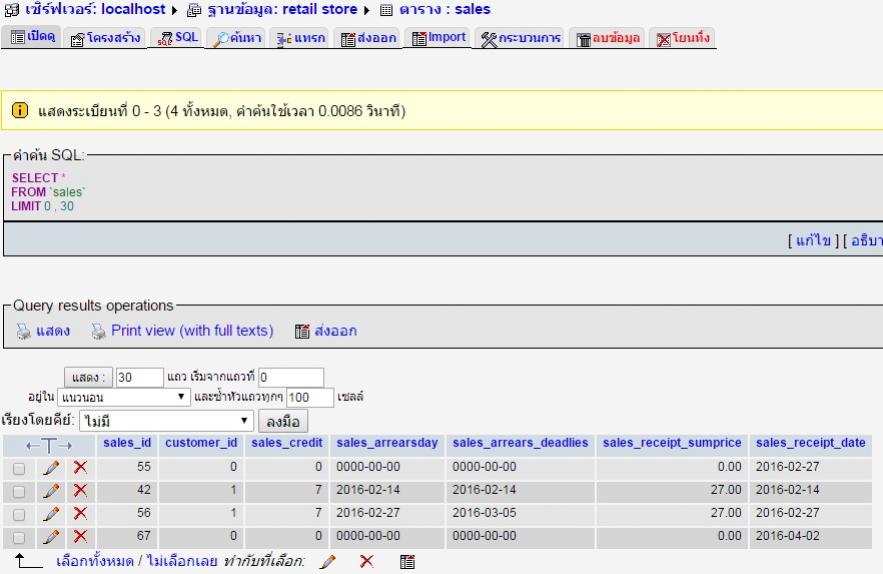Click the red delete X for sales_id 67
883x574 pixels.
[80, 536]
